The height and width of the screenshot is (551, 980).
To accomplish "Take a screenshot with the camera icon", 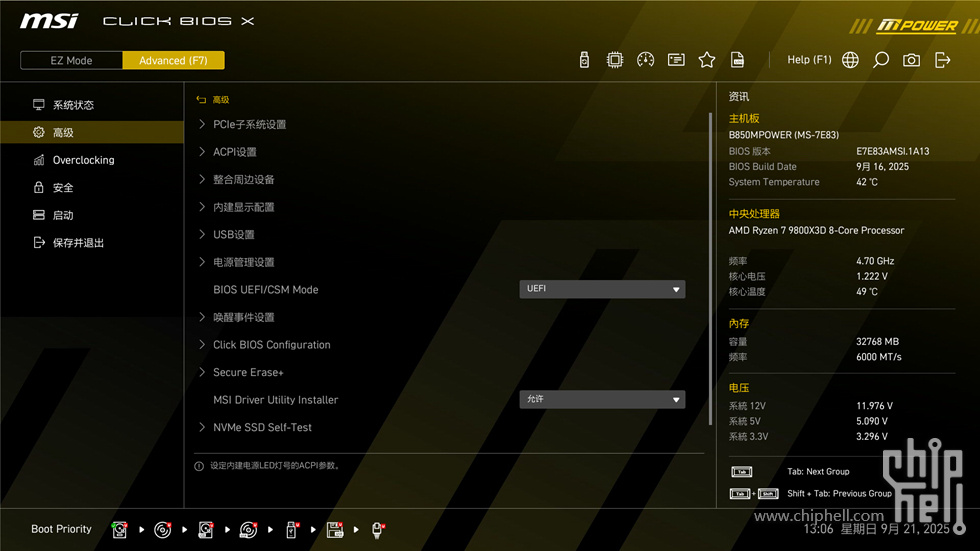I will 911,60.
